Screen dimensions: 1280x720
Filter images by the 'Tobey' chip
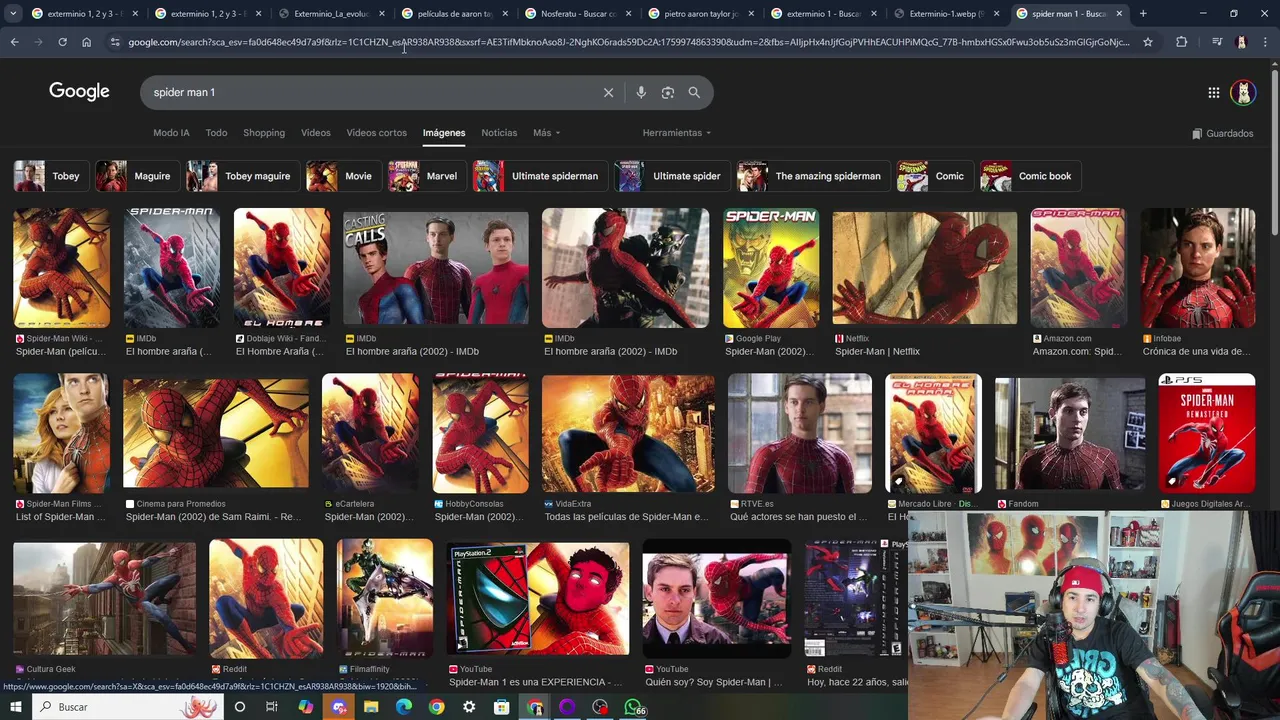pos(49,176)
